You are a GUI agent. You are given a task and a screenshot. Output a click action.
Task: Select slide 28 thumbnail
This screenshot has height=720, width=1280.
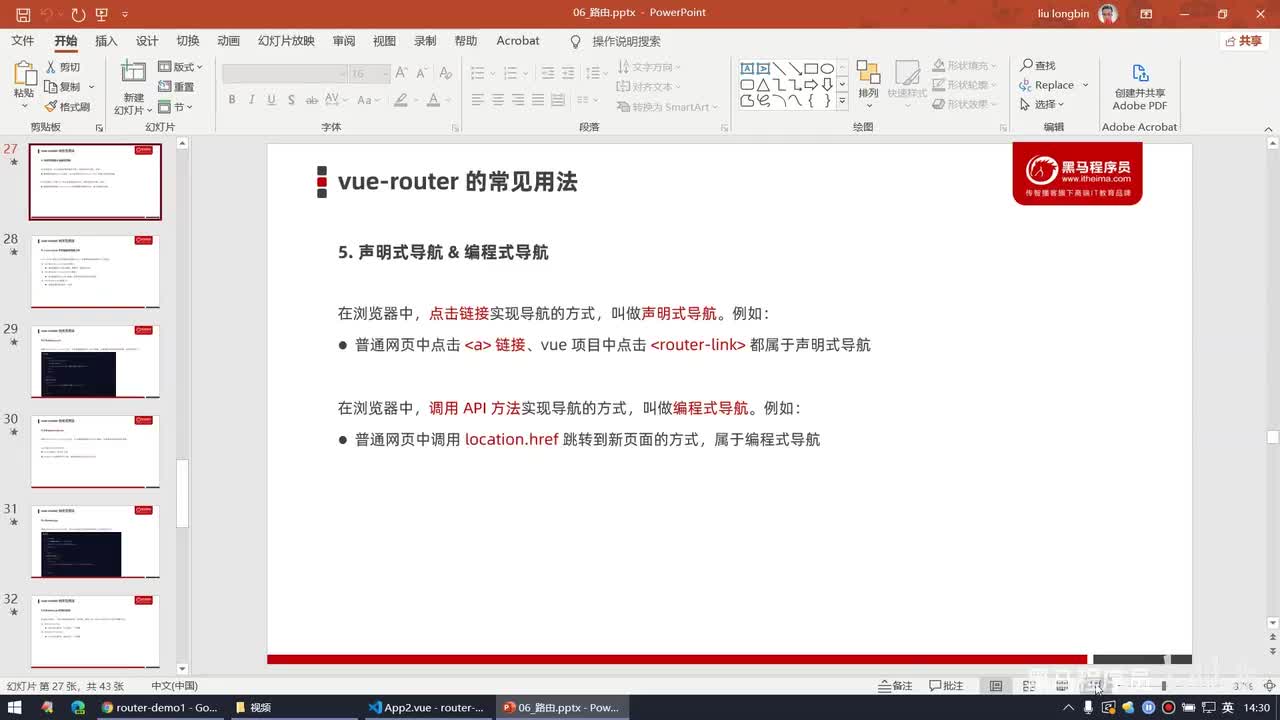[x=95, y=271]
